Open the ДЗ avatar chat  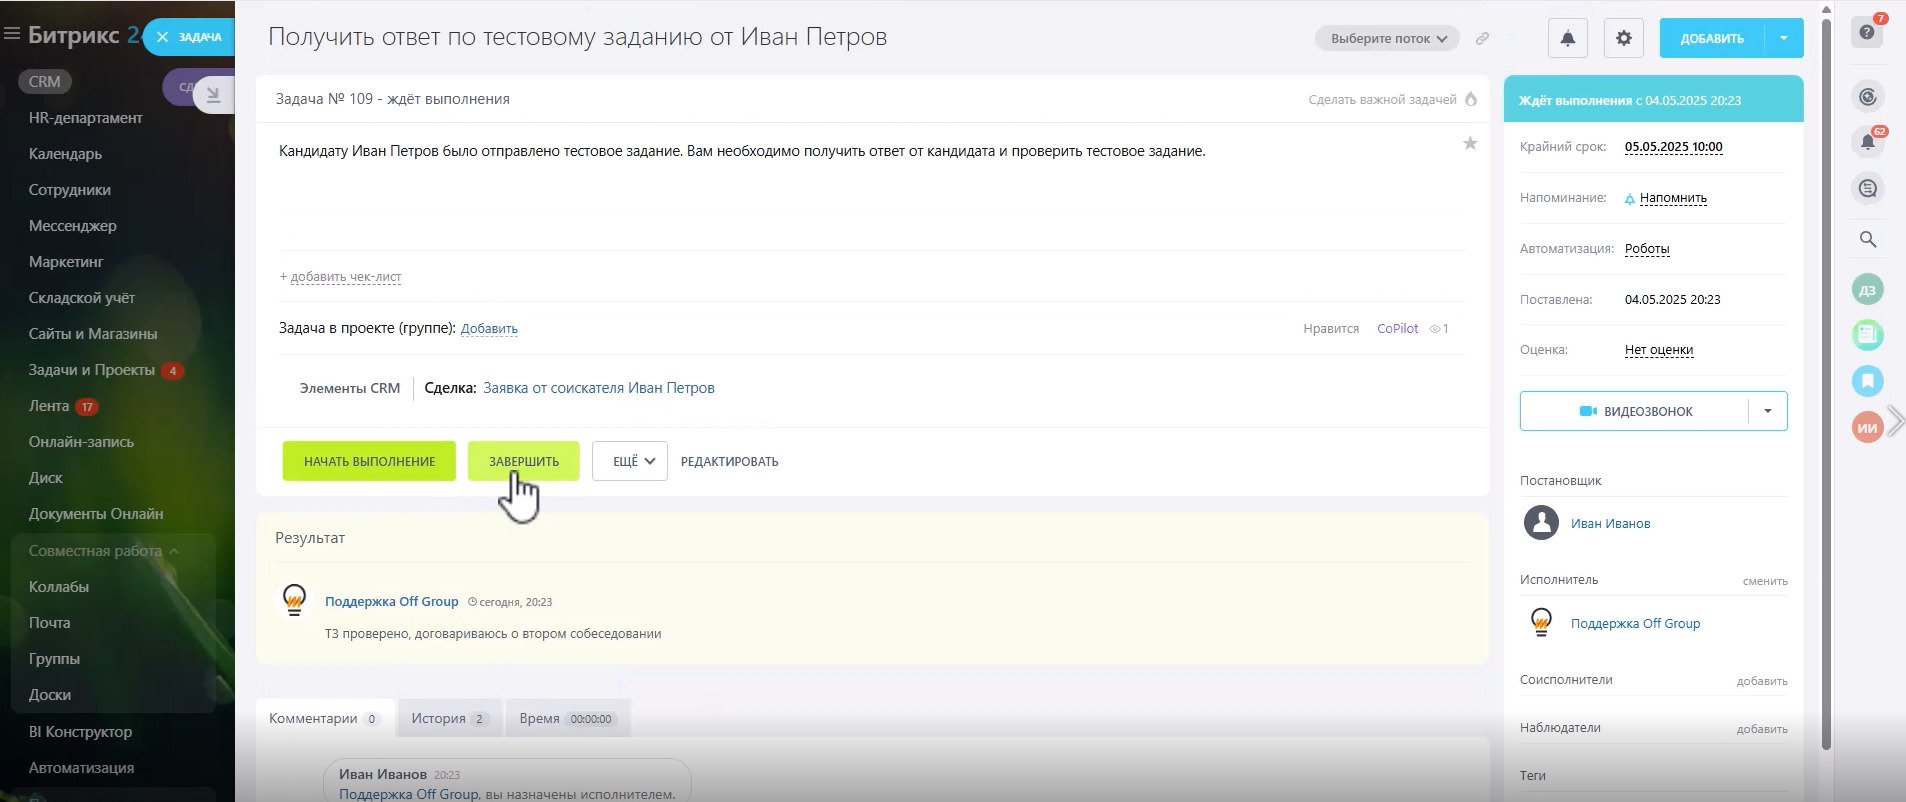[x=1867, y=290]
